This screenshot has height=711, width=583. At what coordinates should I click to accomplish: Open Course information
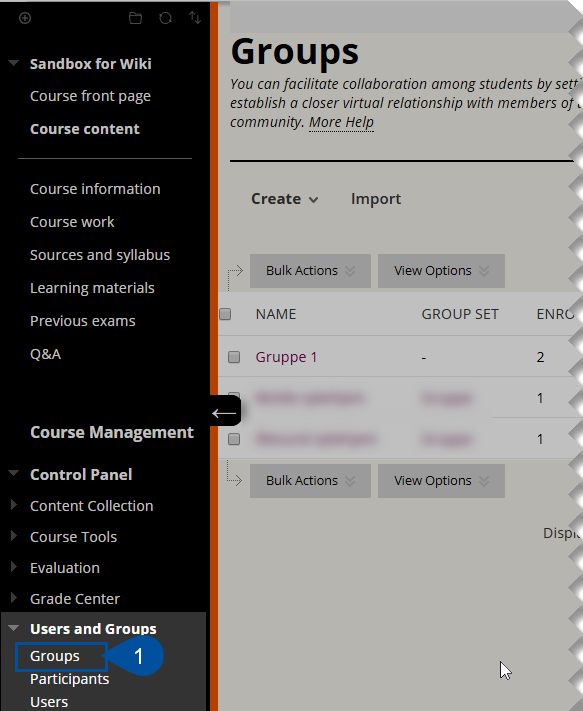95,189
